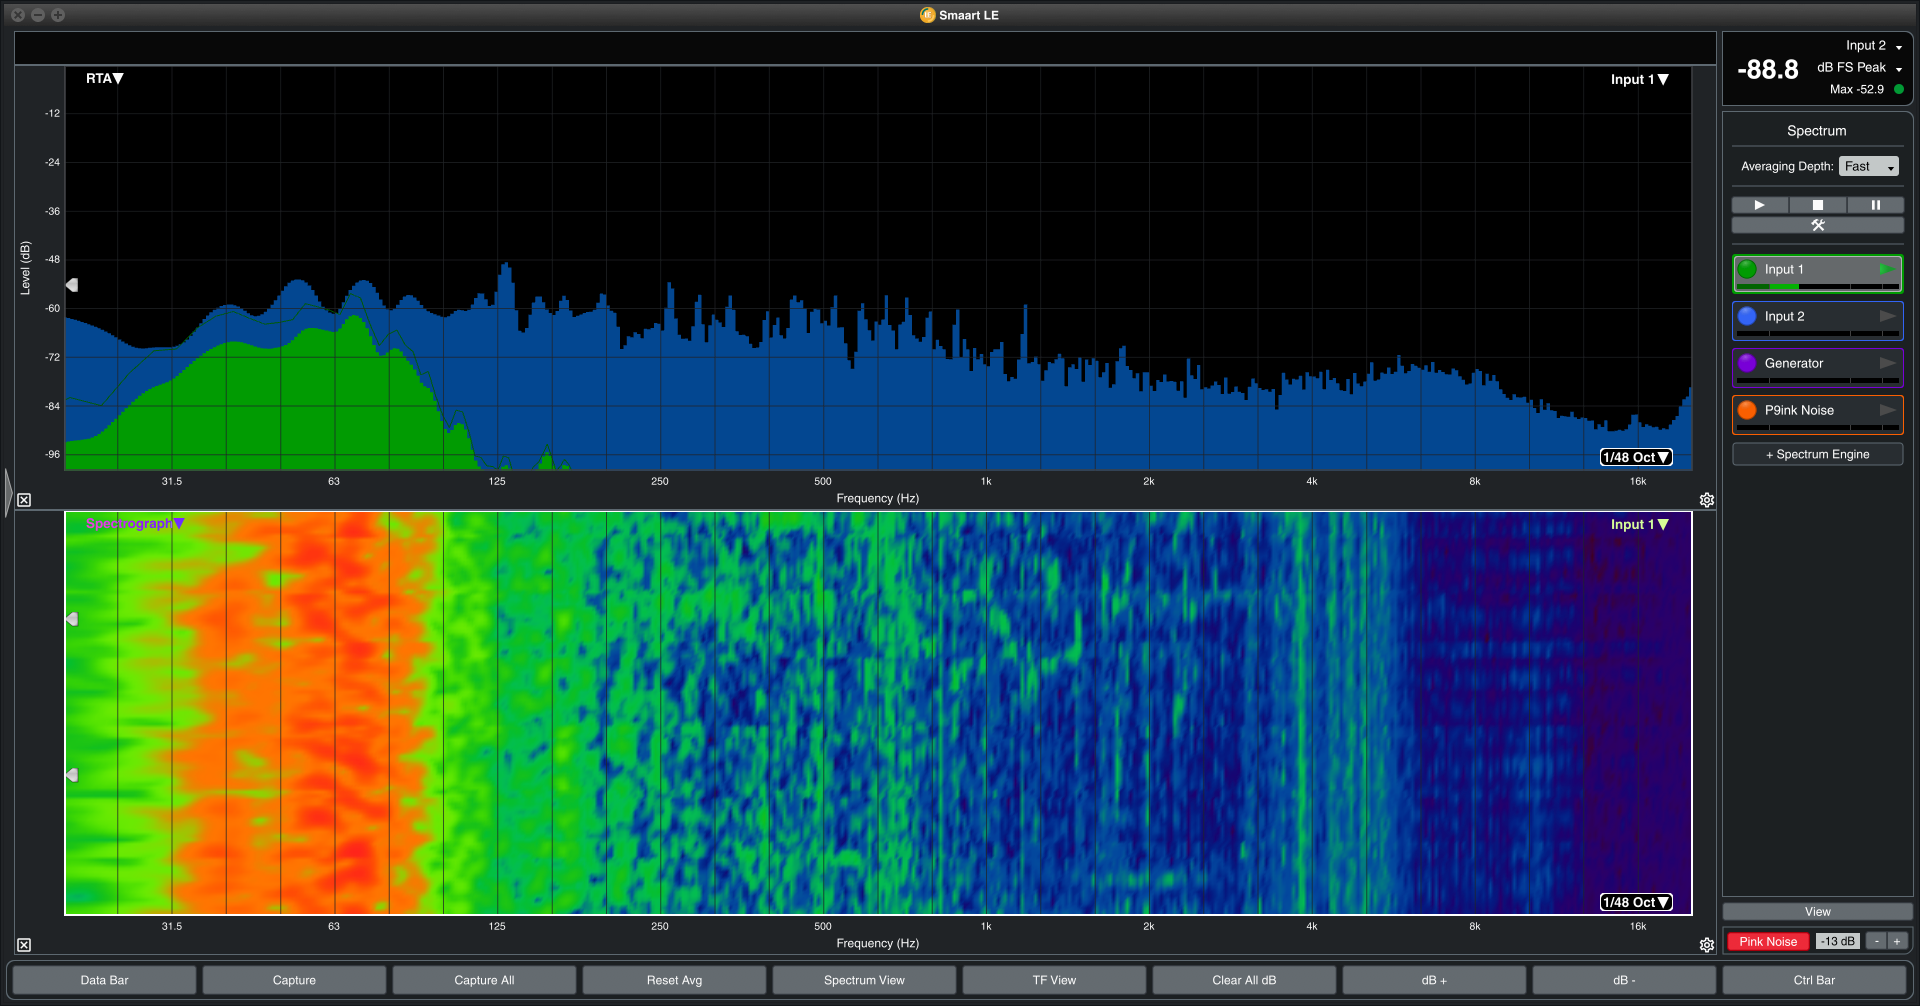Open the Spectrograph graph type dropdown
The width and height of the screenshot is (1920, 1006).
point(135,523)
